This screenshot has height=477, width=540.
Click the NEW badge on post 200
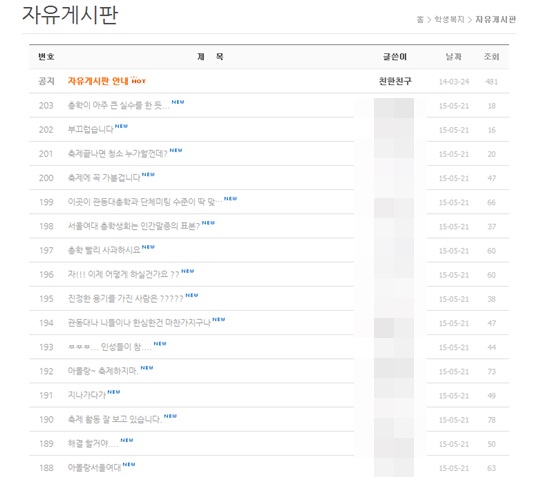pyautogui.click(x=148, y=174)
